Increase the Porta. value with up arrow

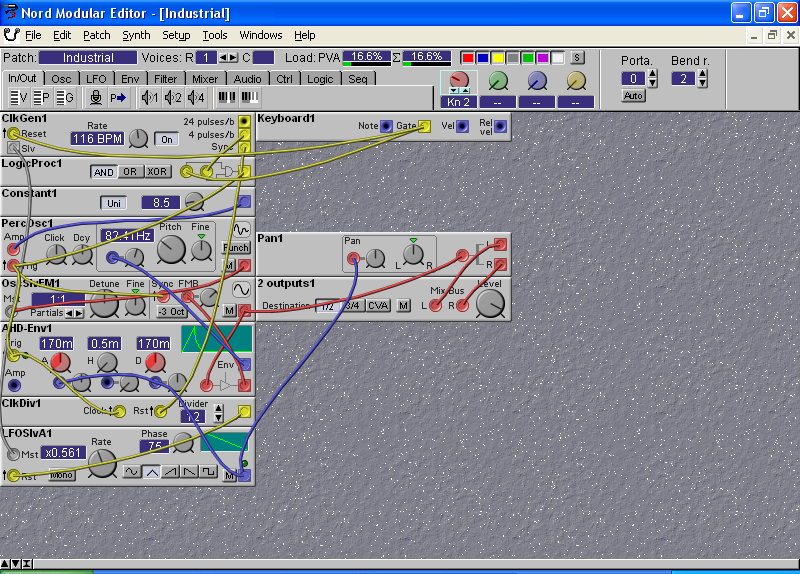click(651, 75)
